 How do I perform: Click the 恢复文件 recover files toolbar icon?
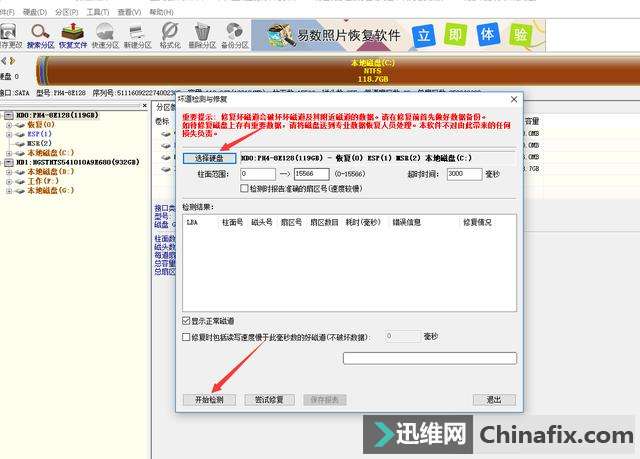coord(73,36)
